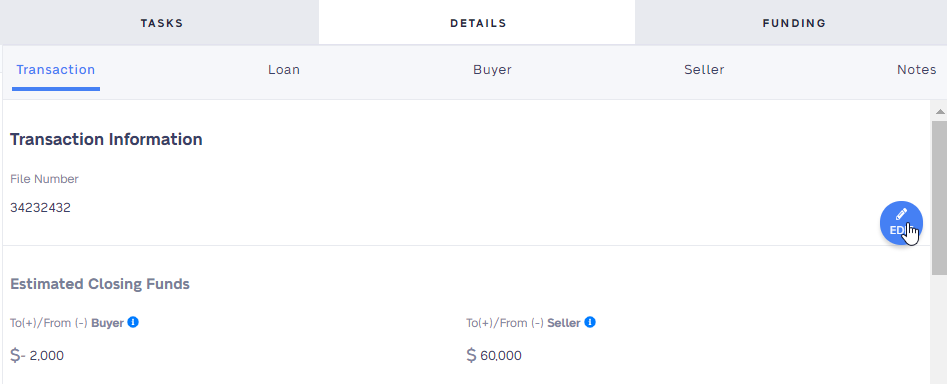Click the File Number label
This screenshot has height=384, width=947.
coord(44,179)
